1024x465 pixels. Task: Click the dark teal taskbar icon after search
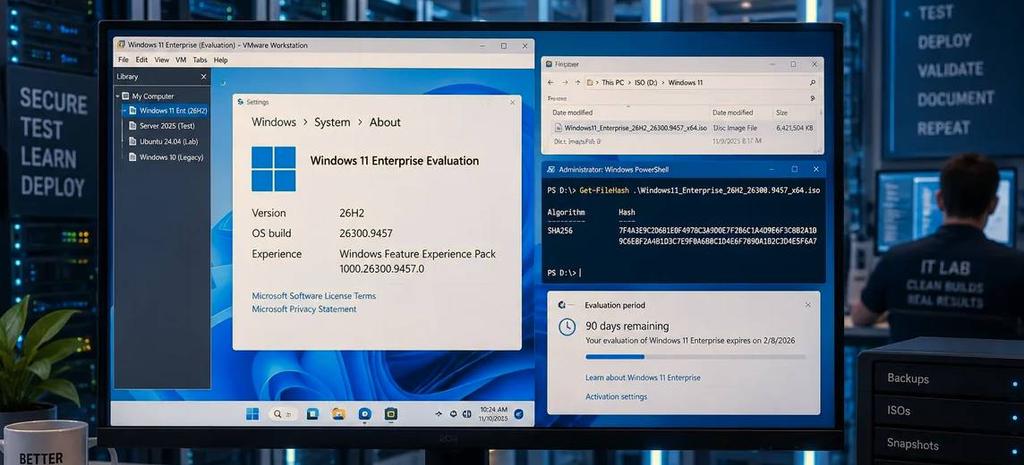click(x=313, y=413)
